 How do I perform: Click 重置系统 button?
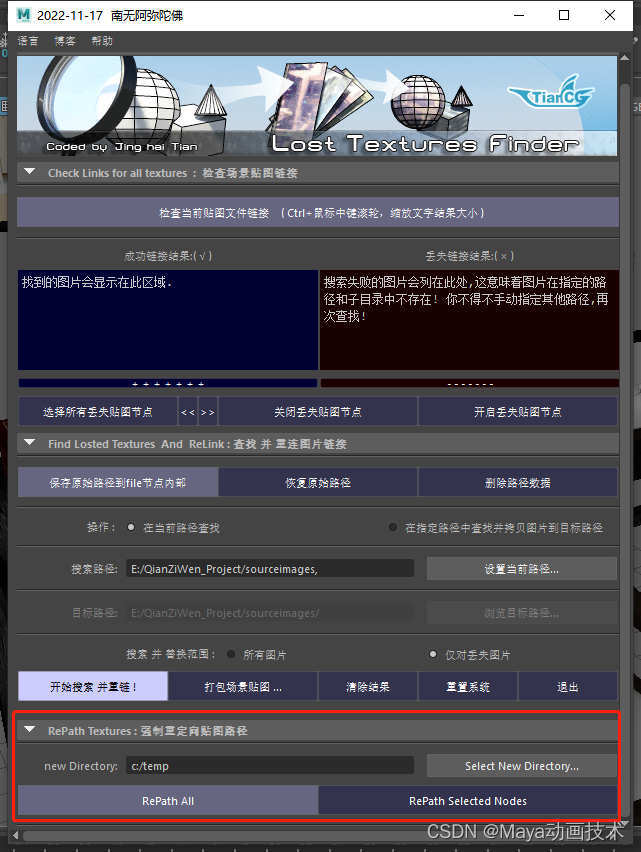click(468, 686)
